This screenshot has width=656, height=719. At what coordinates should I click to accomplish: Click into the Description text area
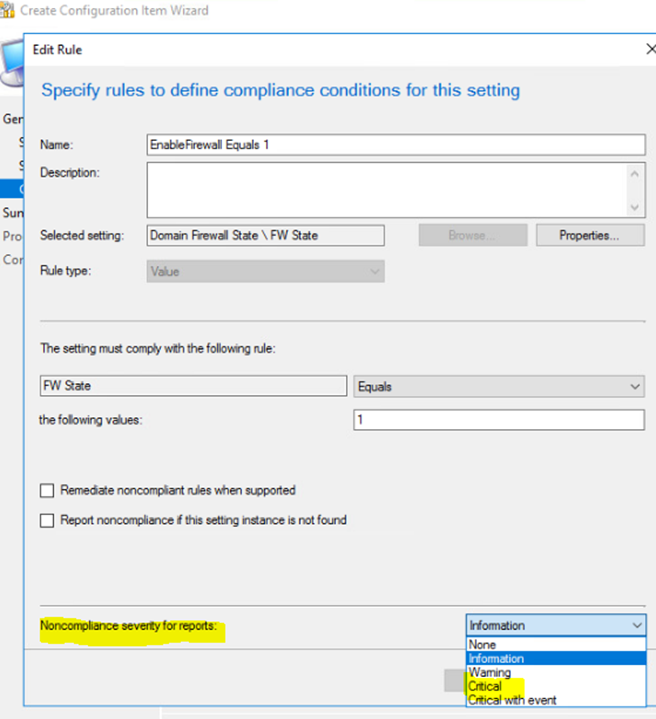(385, 190)
